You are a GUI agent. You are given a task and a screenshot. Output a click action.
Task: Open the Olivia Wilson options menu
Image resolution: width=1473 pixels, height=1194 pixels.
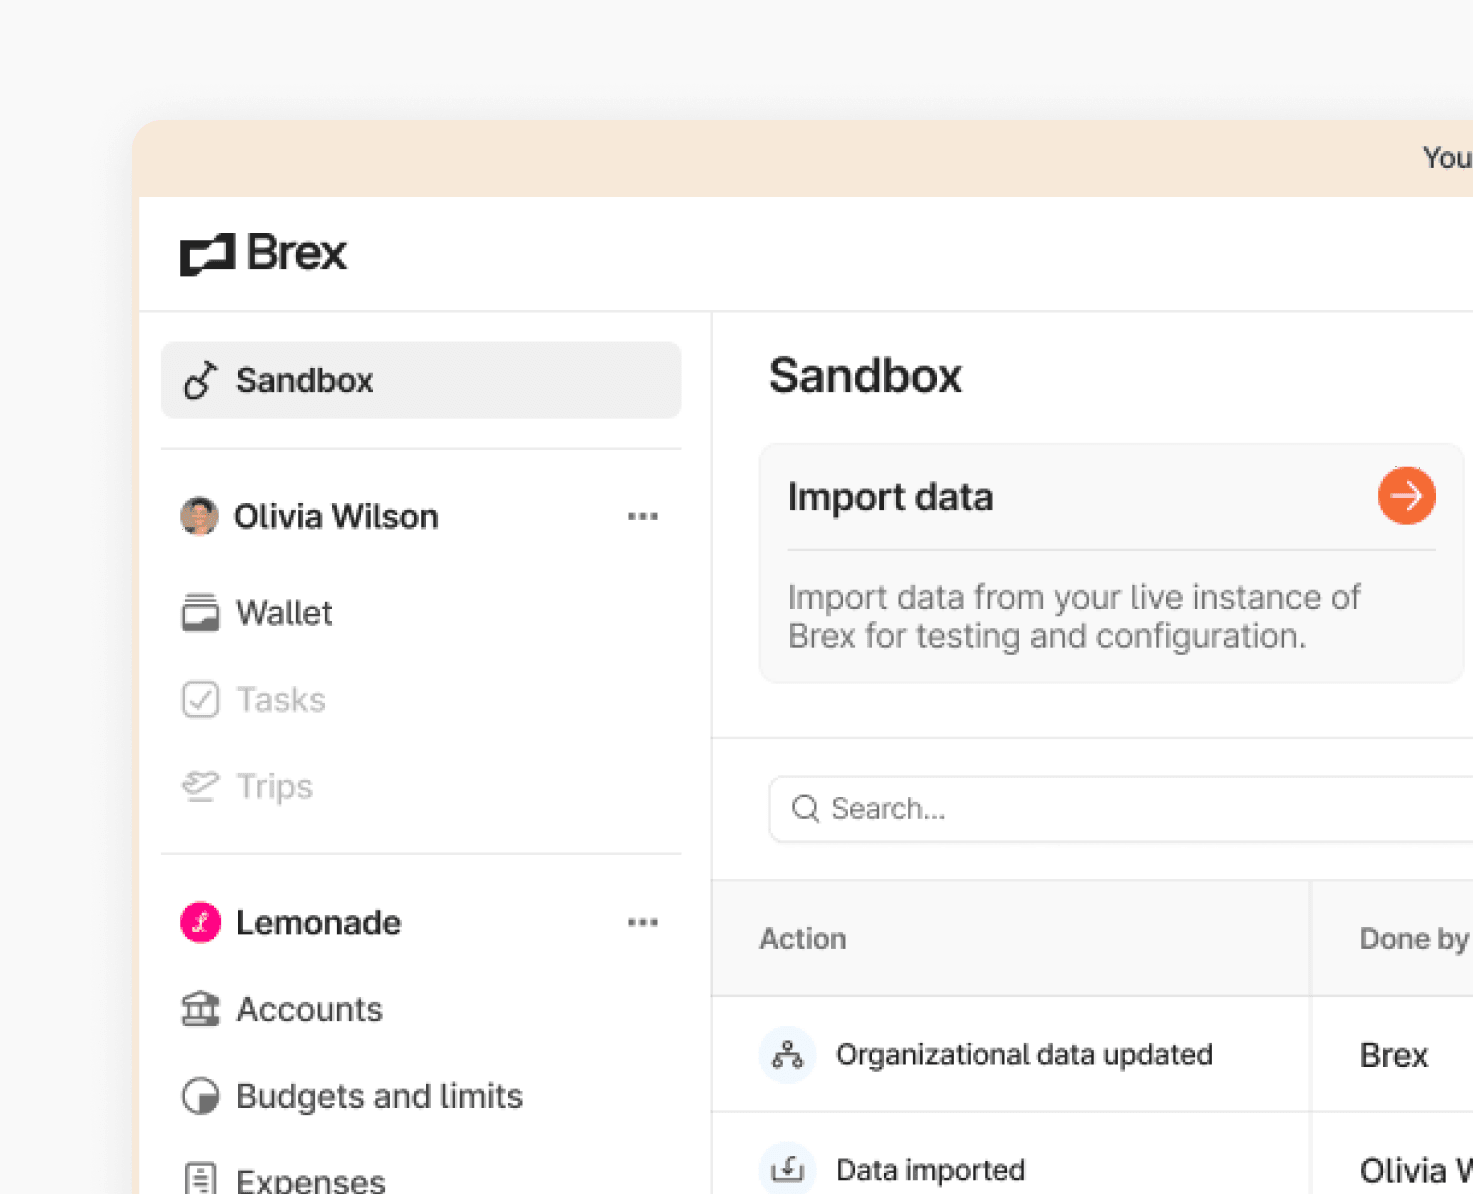coord(643,516)
